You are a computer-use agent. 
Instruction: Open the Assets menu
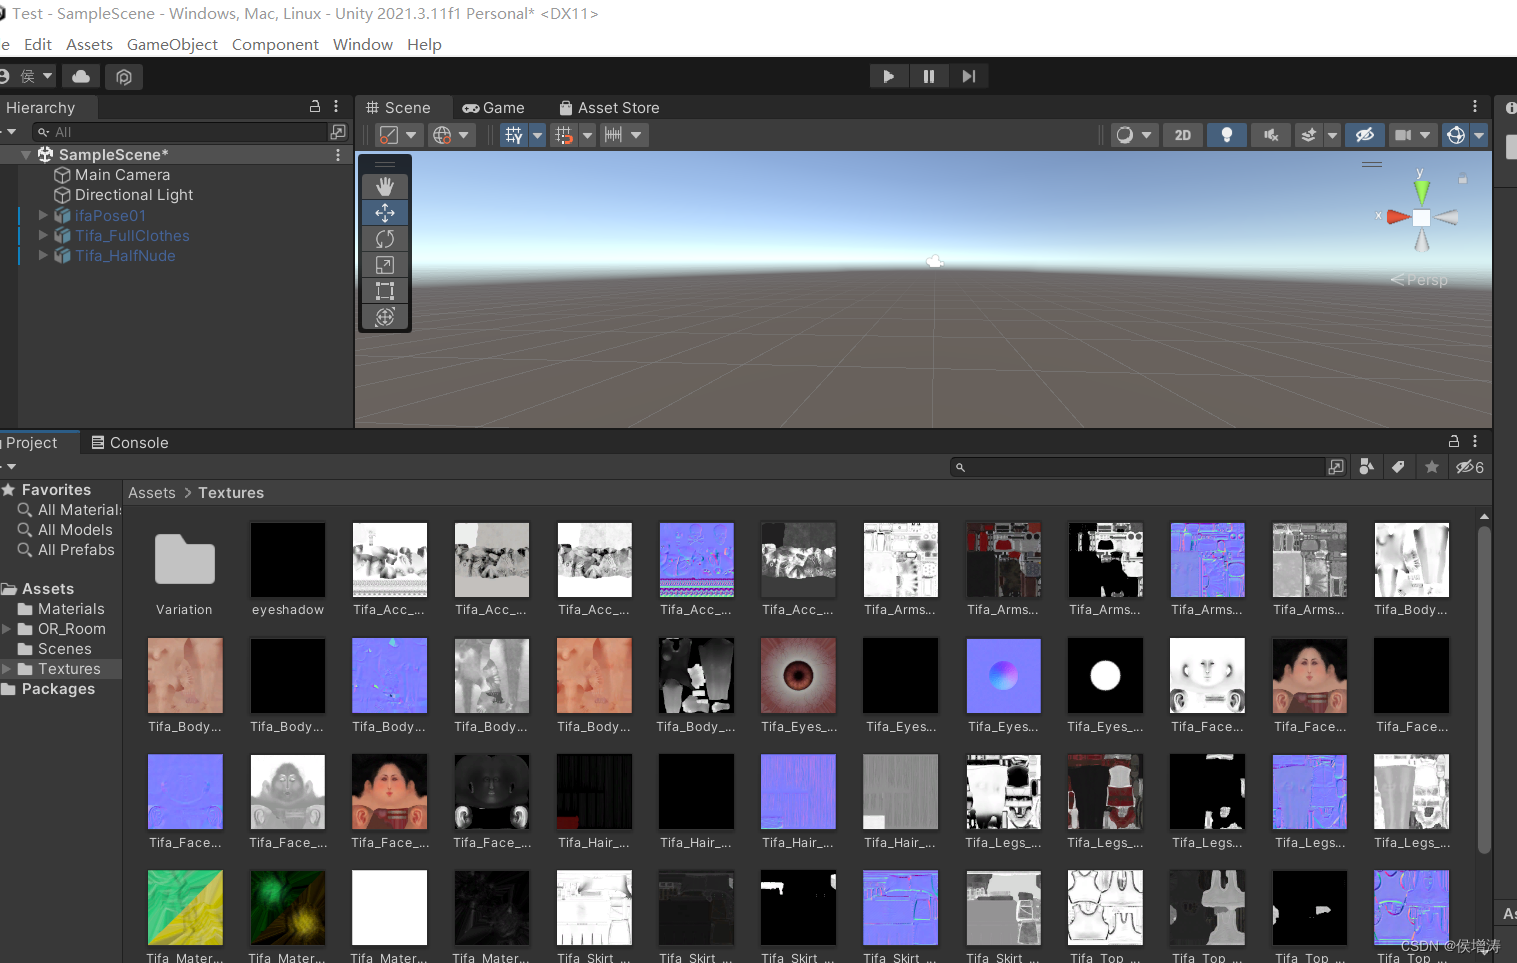pyautogui.click(x=89, y=44)
